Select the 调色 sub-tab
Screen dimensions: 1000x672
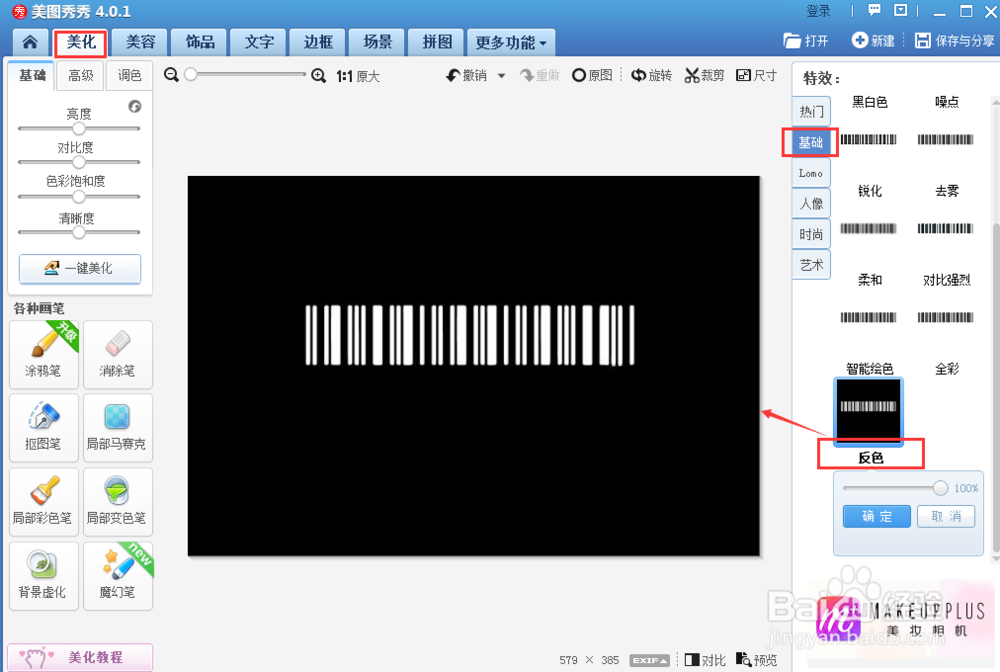(129, 76)
